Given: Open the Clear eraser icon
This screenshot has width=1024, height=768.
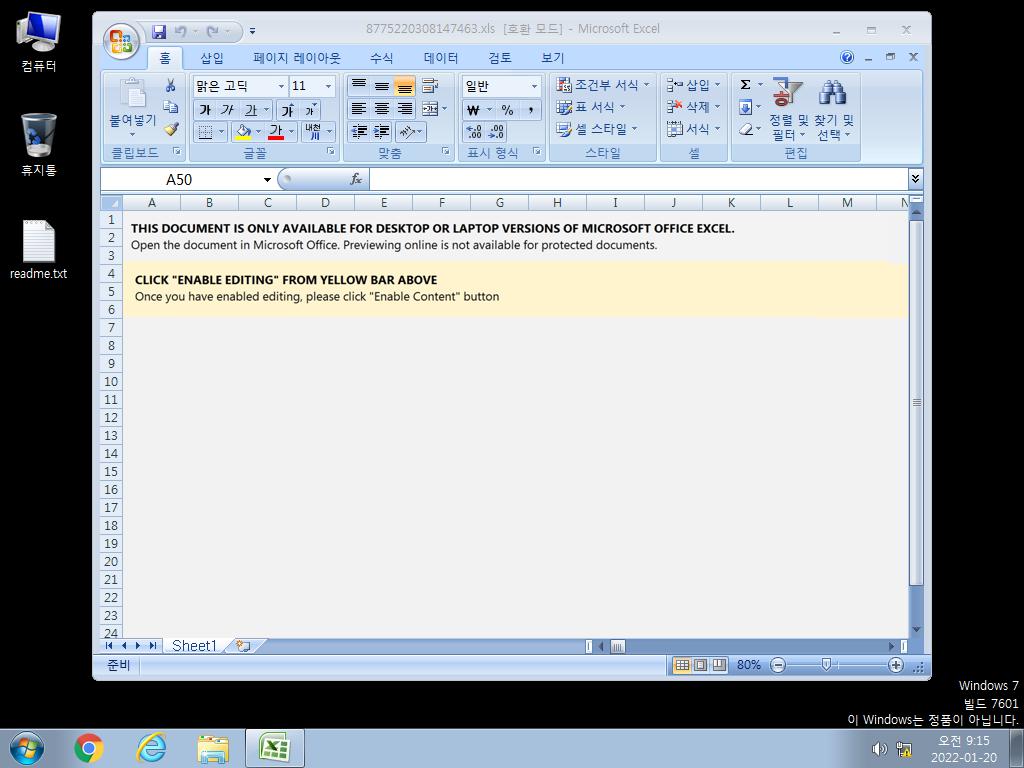Looking at the screenshot, I should click(x=745, y=129).
